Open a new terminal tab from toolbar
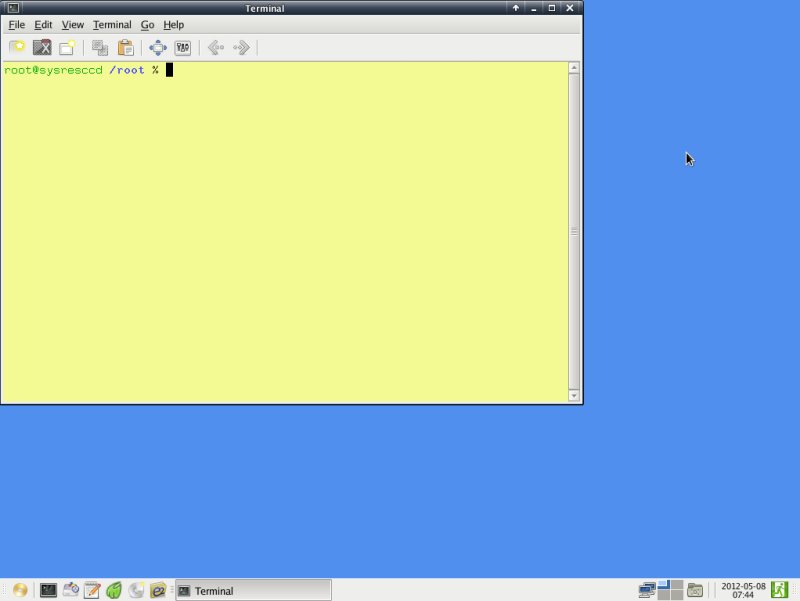 tap(17, 47)
